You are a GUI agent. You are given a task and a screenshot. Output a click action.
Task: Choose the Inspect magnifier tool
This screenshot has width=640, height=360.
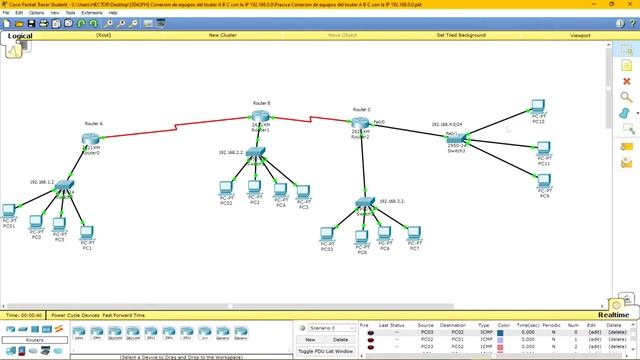pos(627,97)
